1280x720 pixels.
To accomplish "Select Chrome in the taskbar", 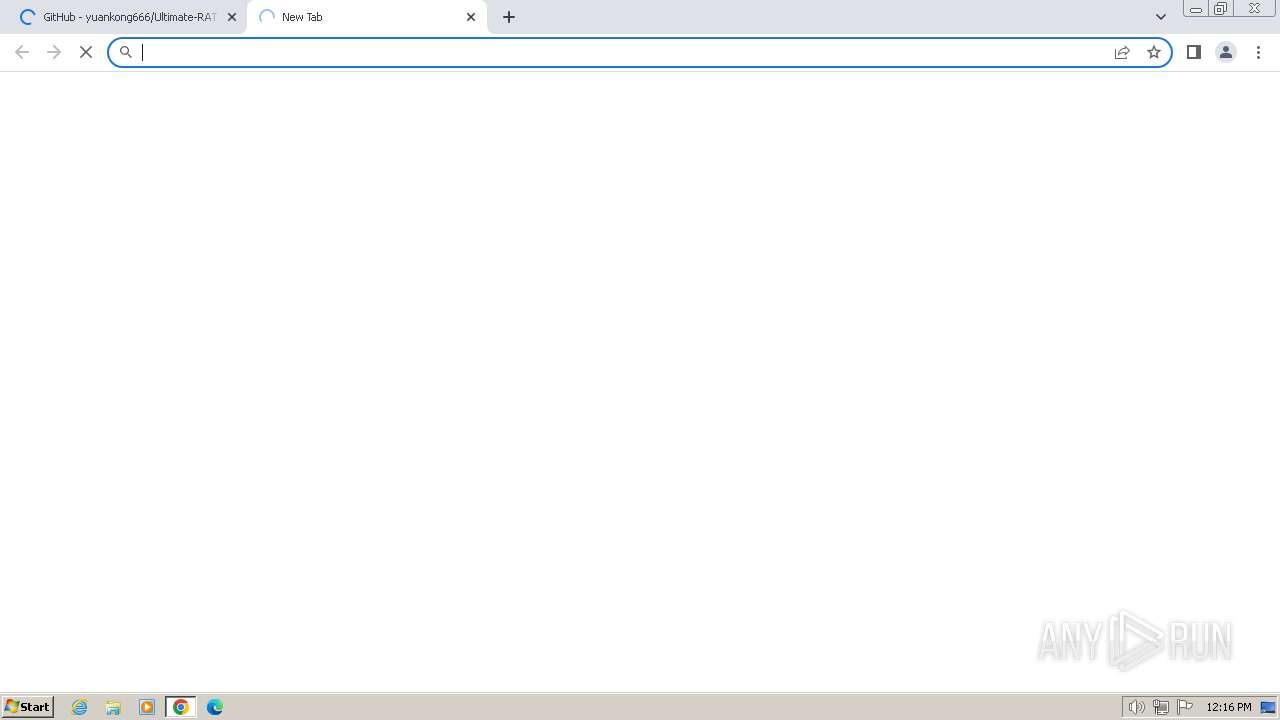I will (181, 707).
